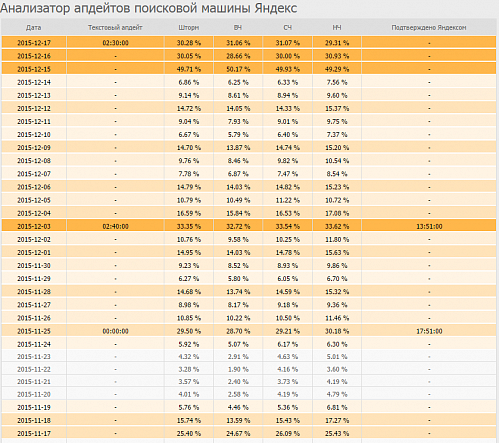499x443 pixels.
Task: Click date cell 2015-11-26
Action: [x=34, y=318]
